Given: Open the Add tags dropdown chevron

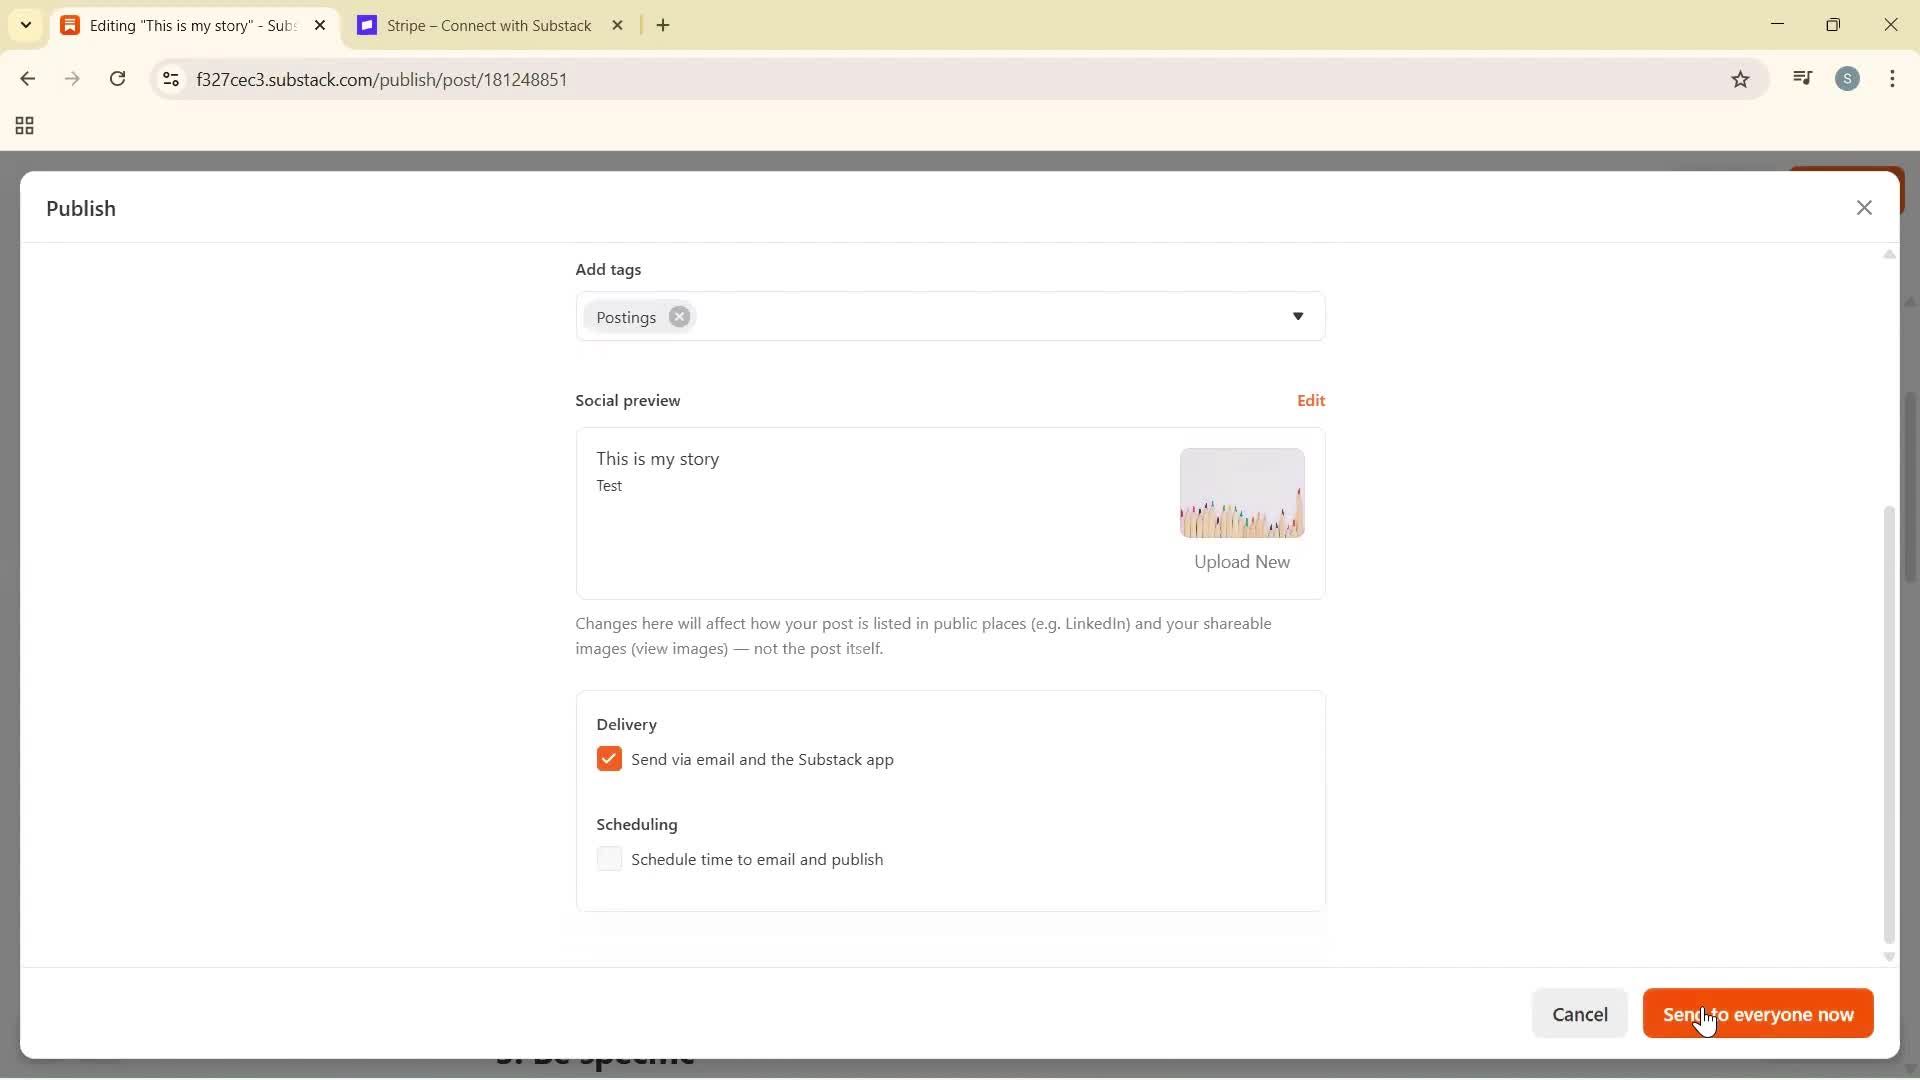Looking at the screenshot, I should tap(1298, 316).
